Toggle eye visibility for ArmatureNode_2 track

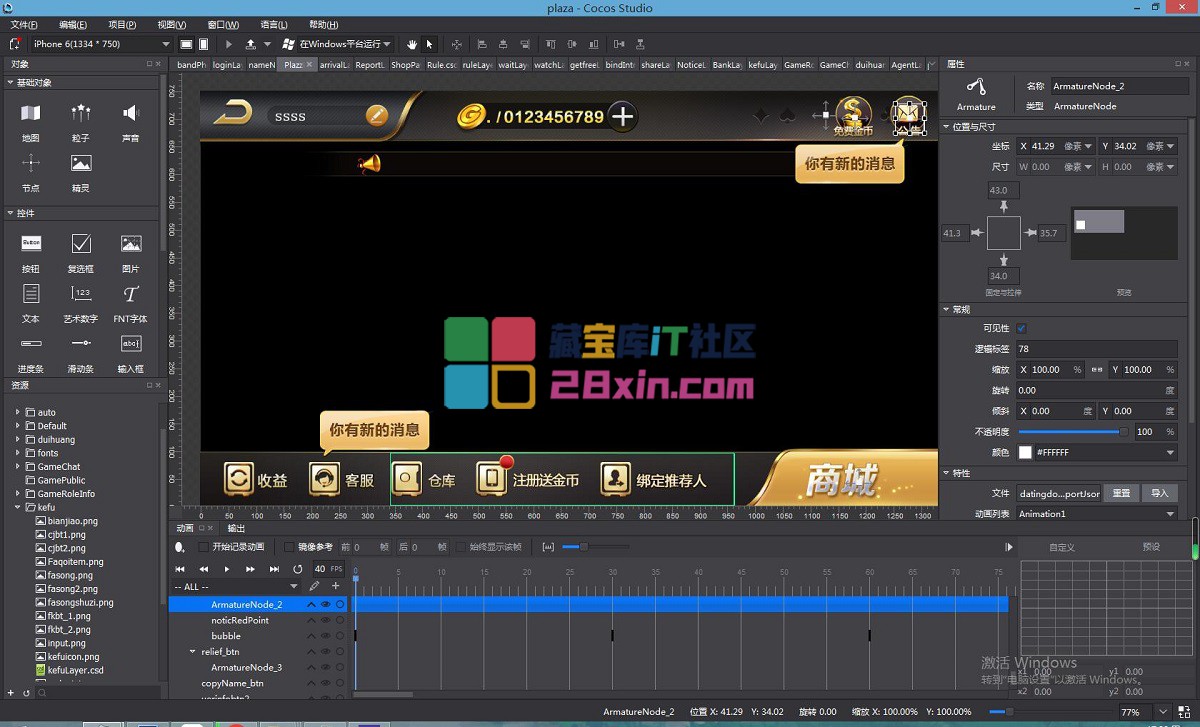coord(325,605)
